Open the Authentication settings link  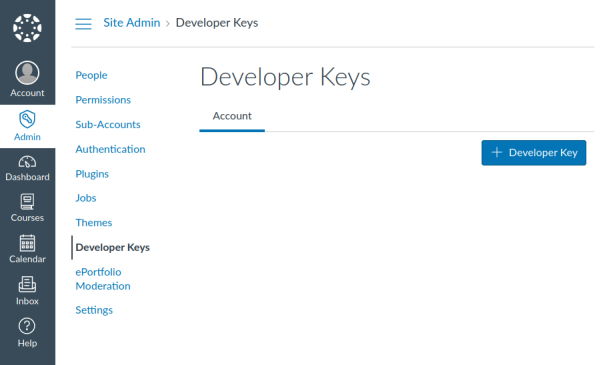(110, 149)
